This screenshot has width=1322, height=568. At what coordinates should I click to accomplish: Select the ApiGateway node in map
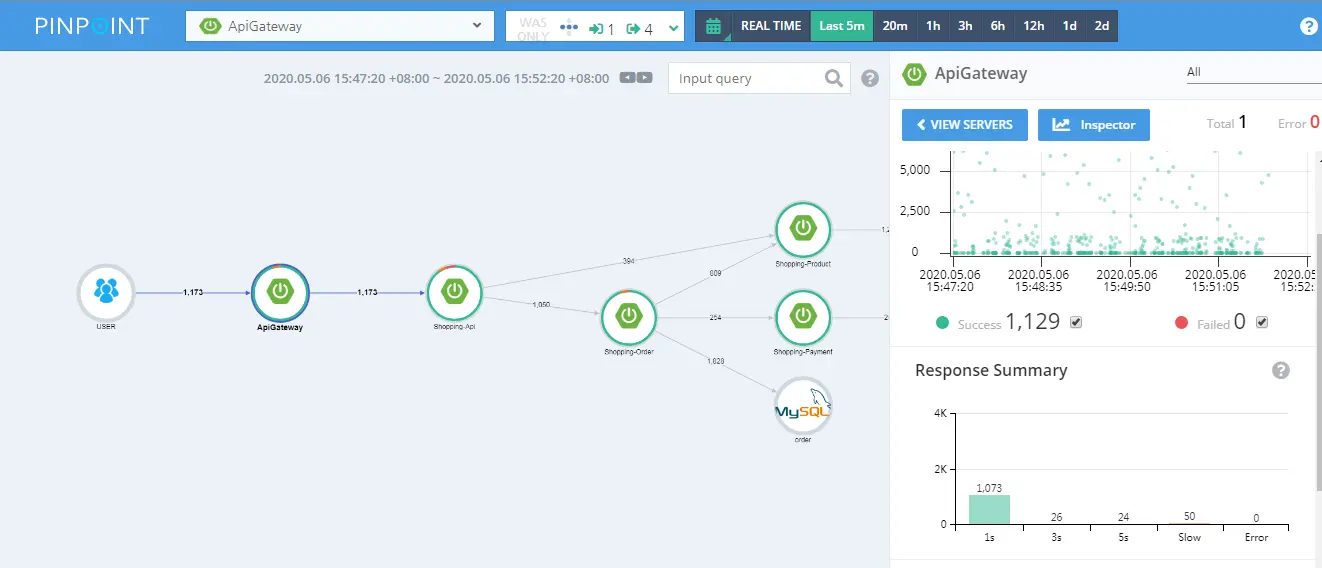pos(281,292)
